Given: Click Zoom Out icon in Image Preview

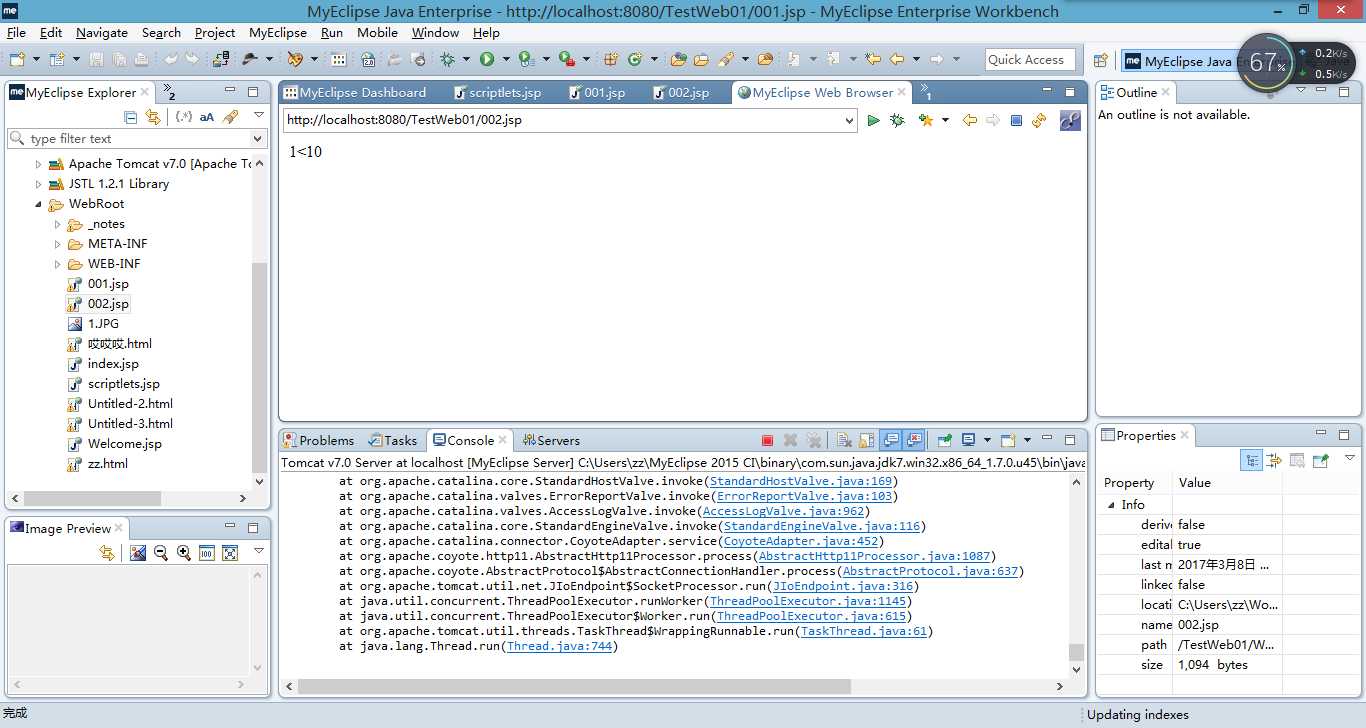Looking at the screenshot, I should click(161, 552).
